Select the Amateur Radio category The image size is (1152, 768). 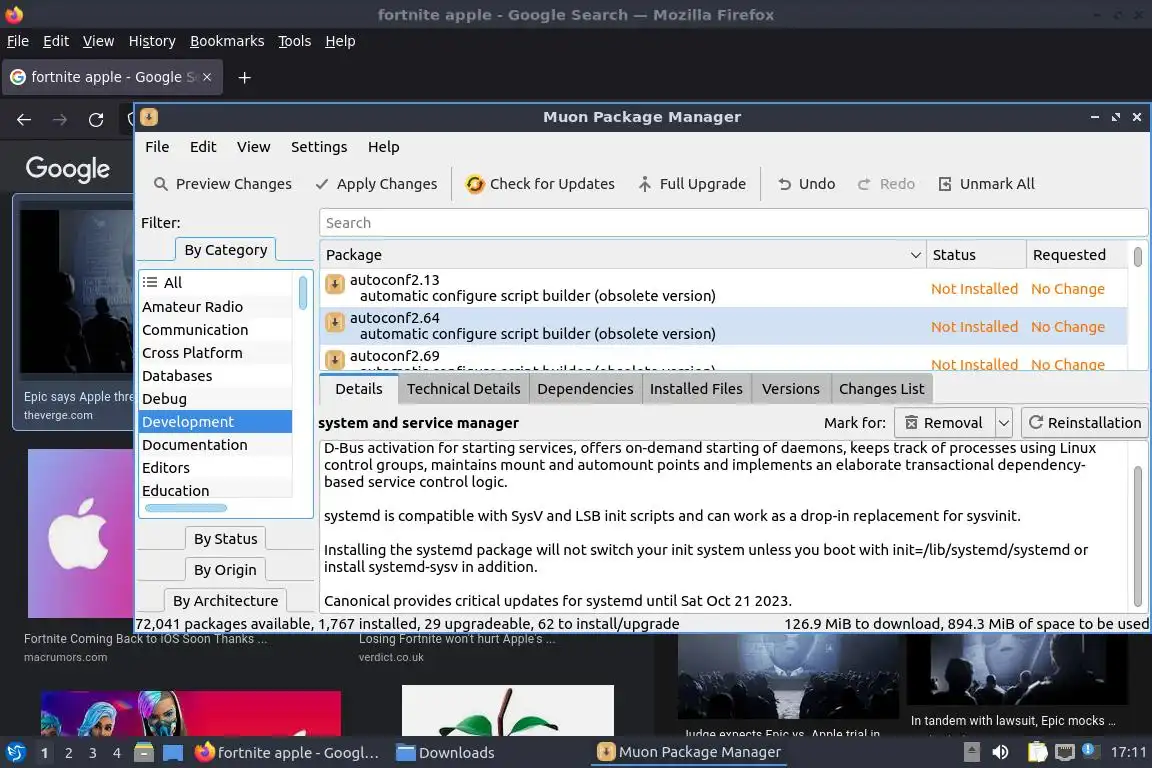pos(216,306)
